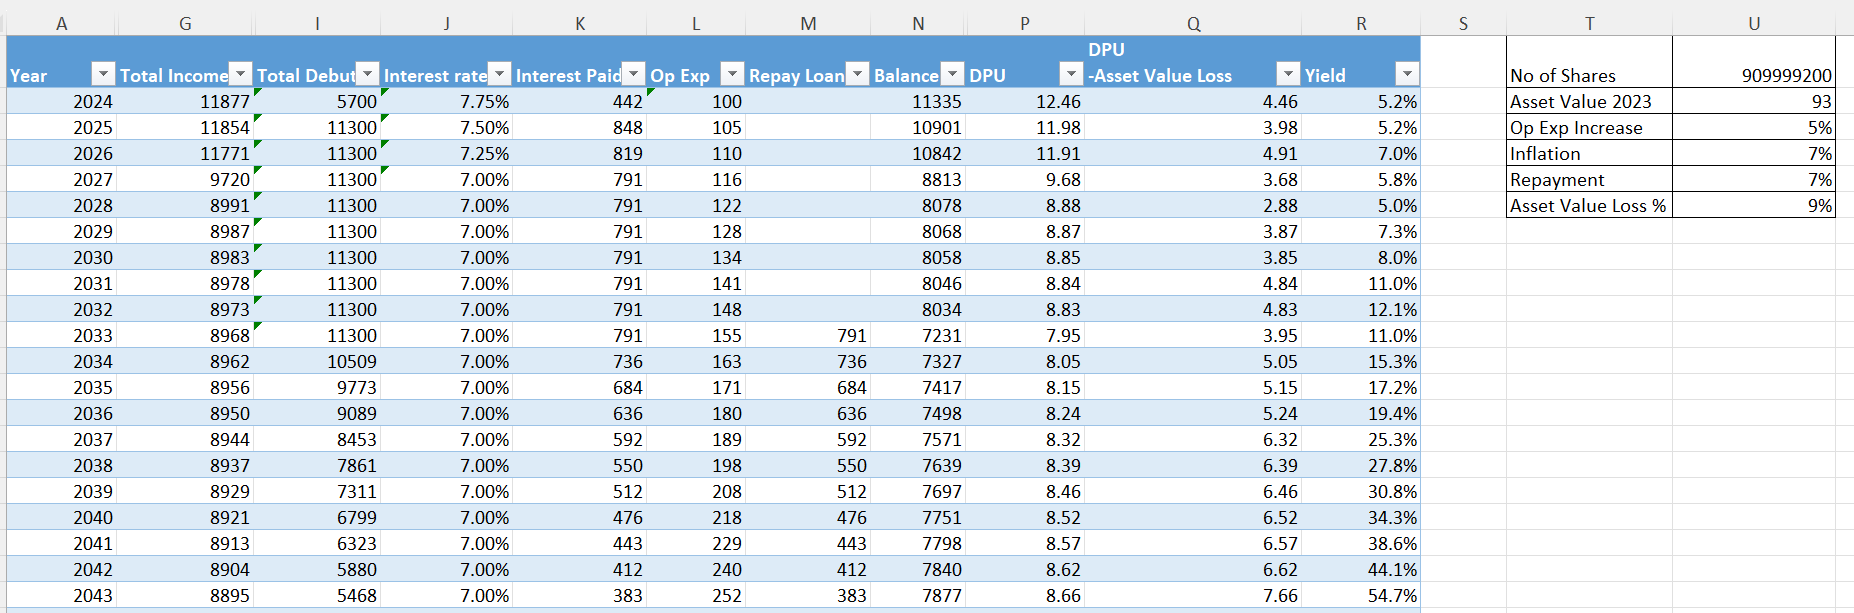Click the Inflation label cell

1588,153
